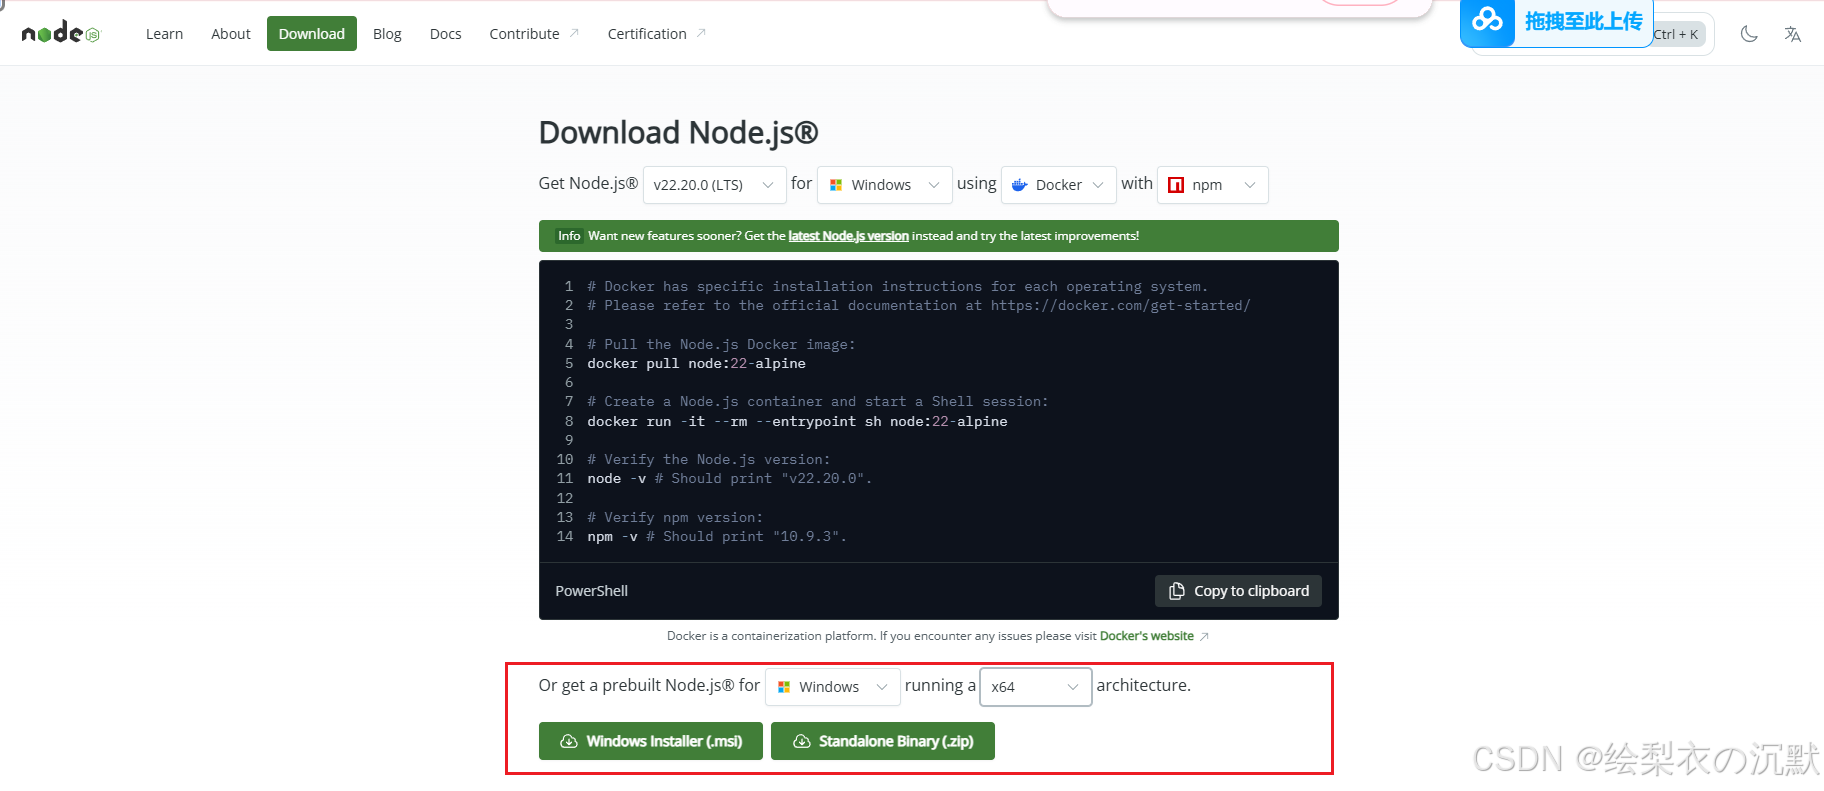Click the Windows logo in the OS dropdown
The height and width of the screenshot is (791, 1824).
coord(836,185)
